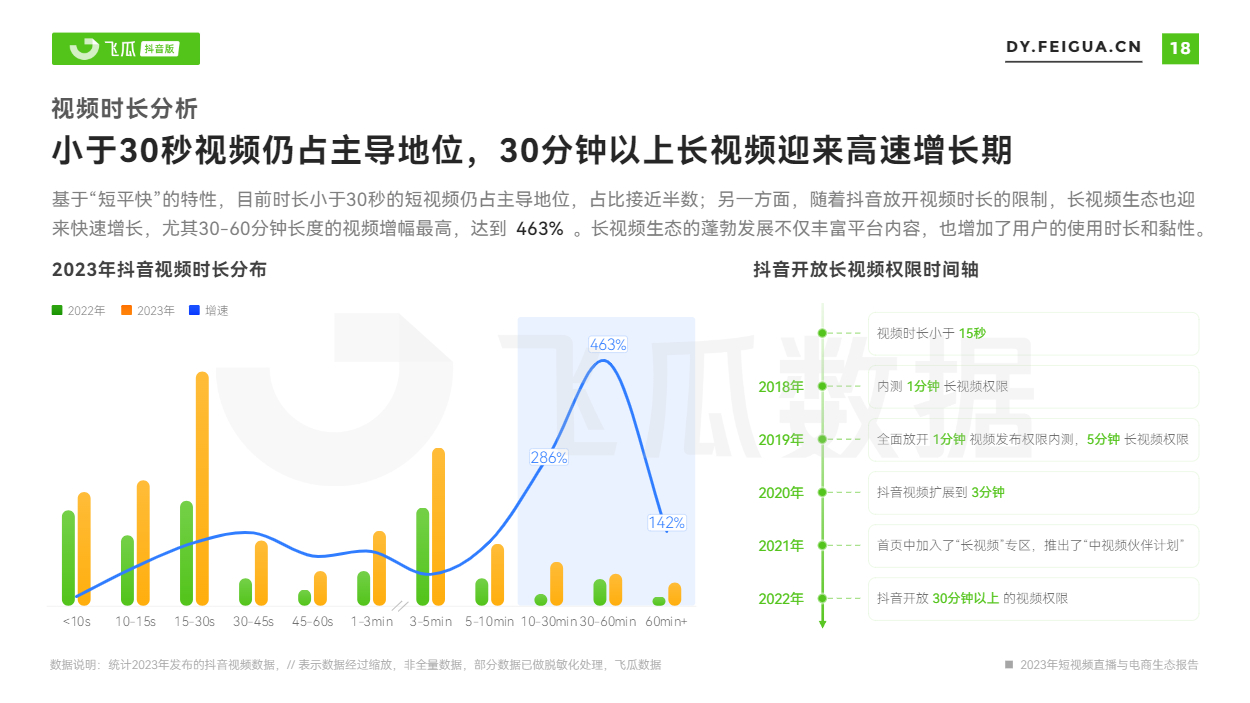1250x703 pixels.
Task: Select the 10-15s axis label
Action: 135,621
